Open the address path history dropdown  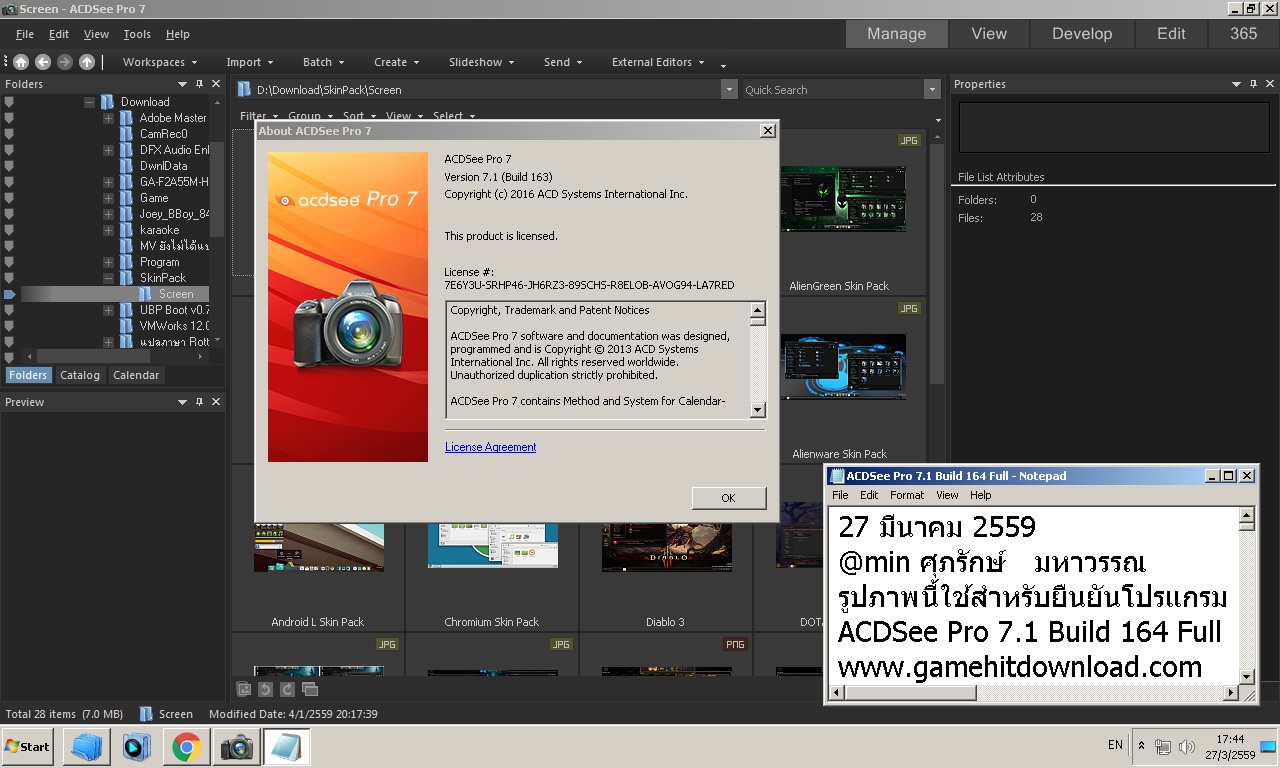pyautogui.click(x=729, y=90)
